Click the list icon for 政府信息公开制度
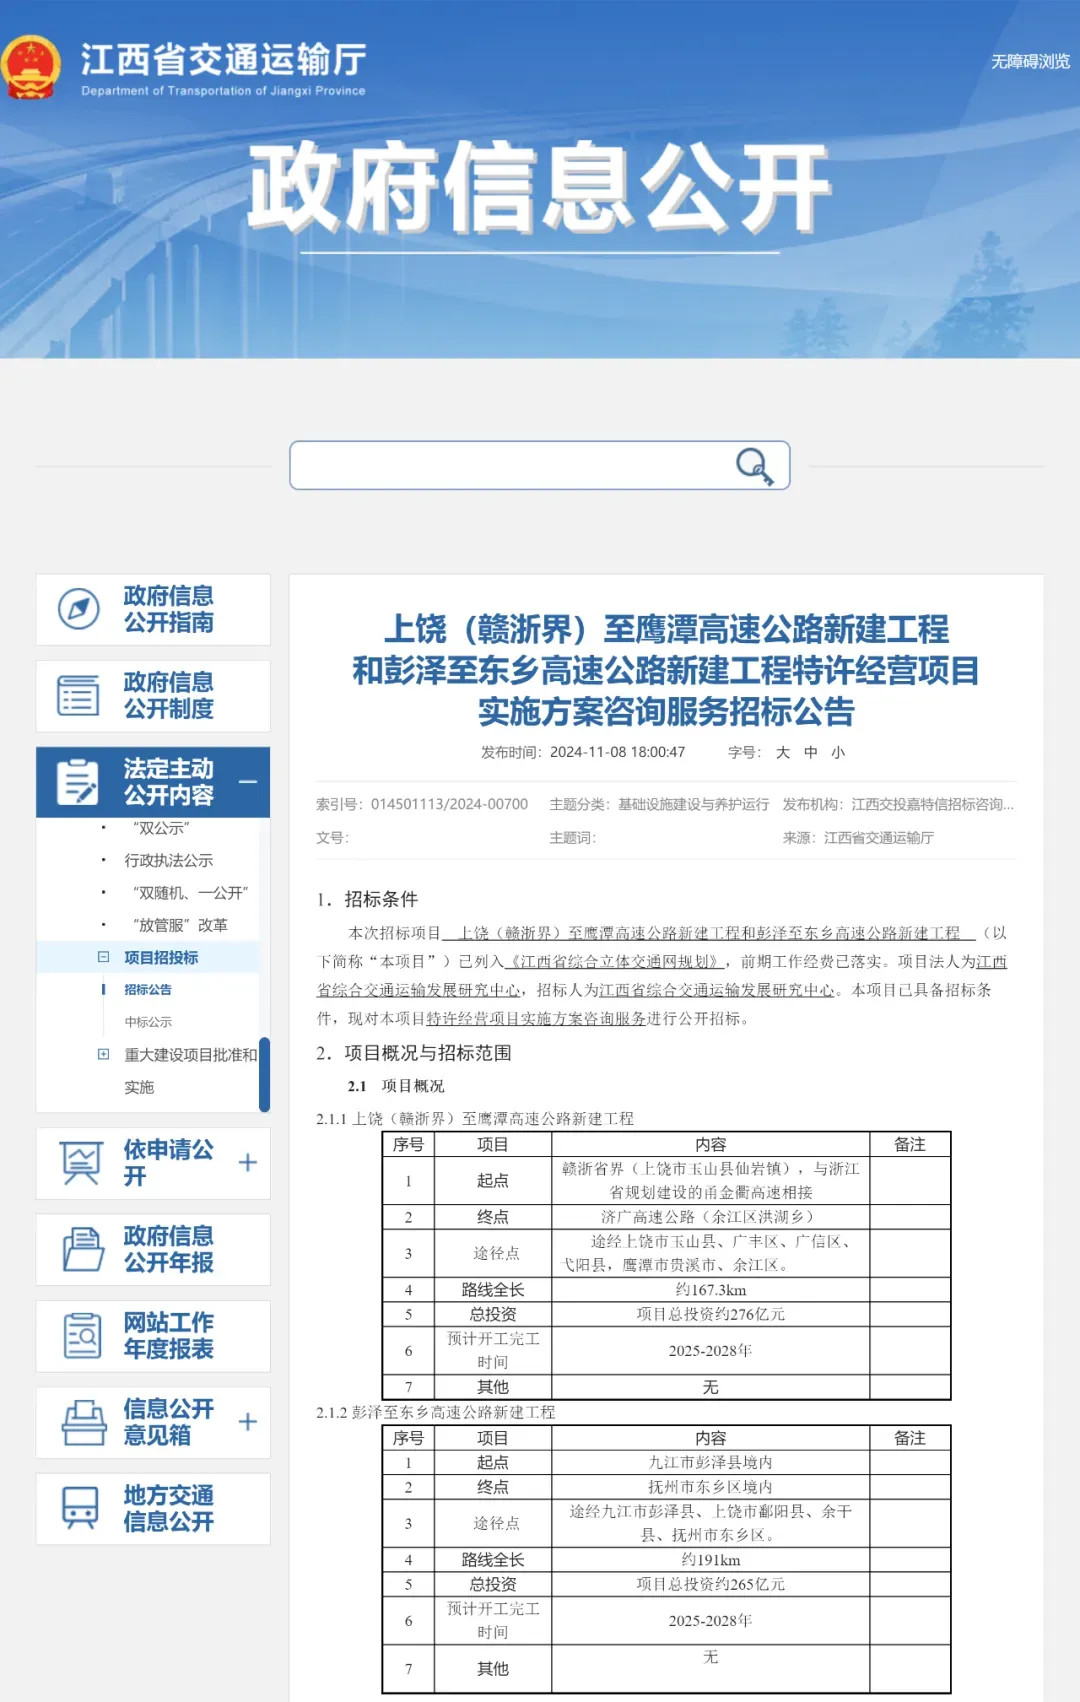The height and width of the screenshot is (1702, 1080). (x=79, y=695)
